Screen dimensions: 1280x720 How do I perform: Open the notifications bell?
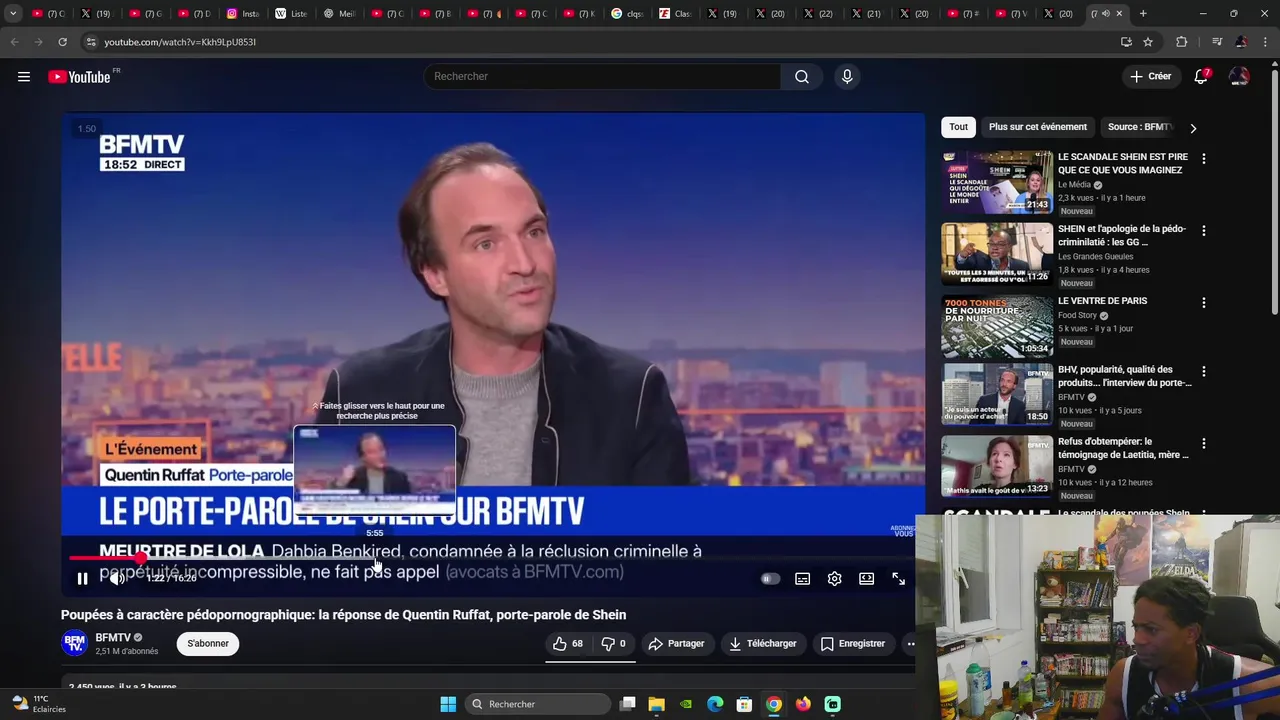[1201, 77]
